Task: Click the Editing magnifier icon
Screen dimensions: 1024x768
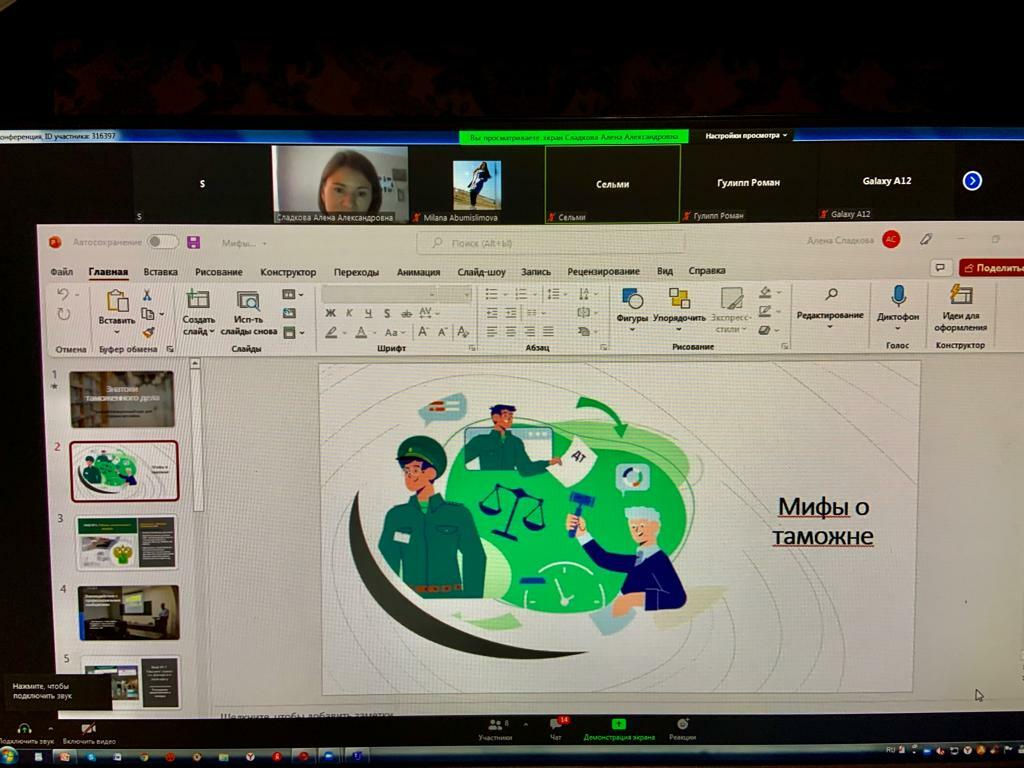Action: [831, 295]
